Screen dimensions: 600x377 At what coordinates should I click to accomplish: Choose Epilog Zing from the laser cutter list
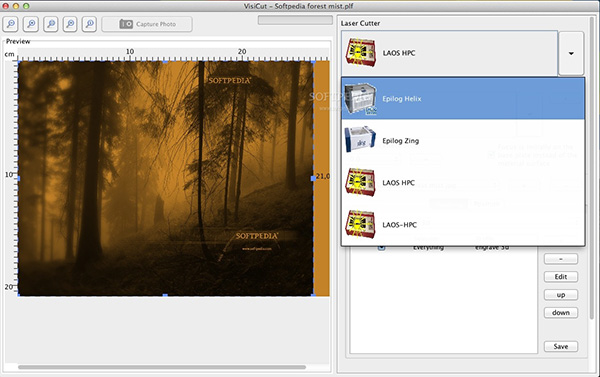[x=463, y=140]
